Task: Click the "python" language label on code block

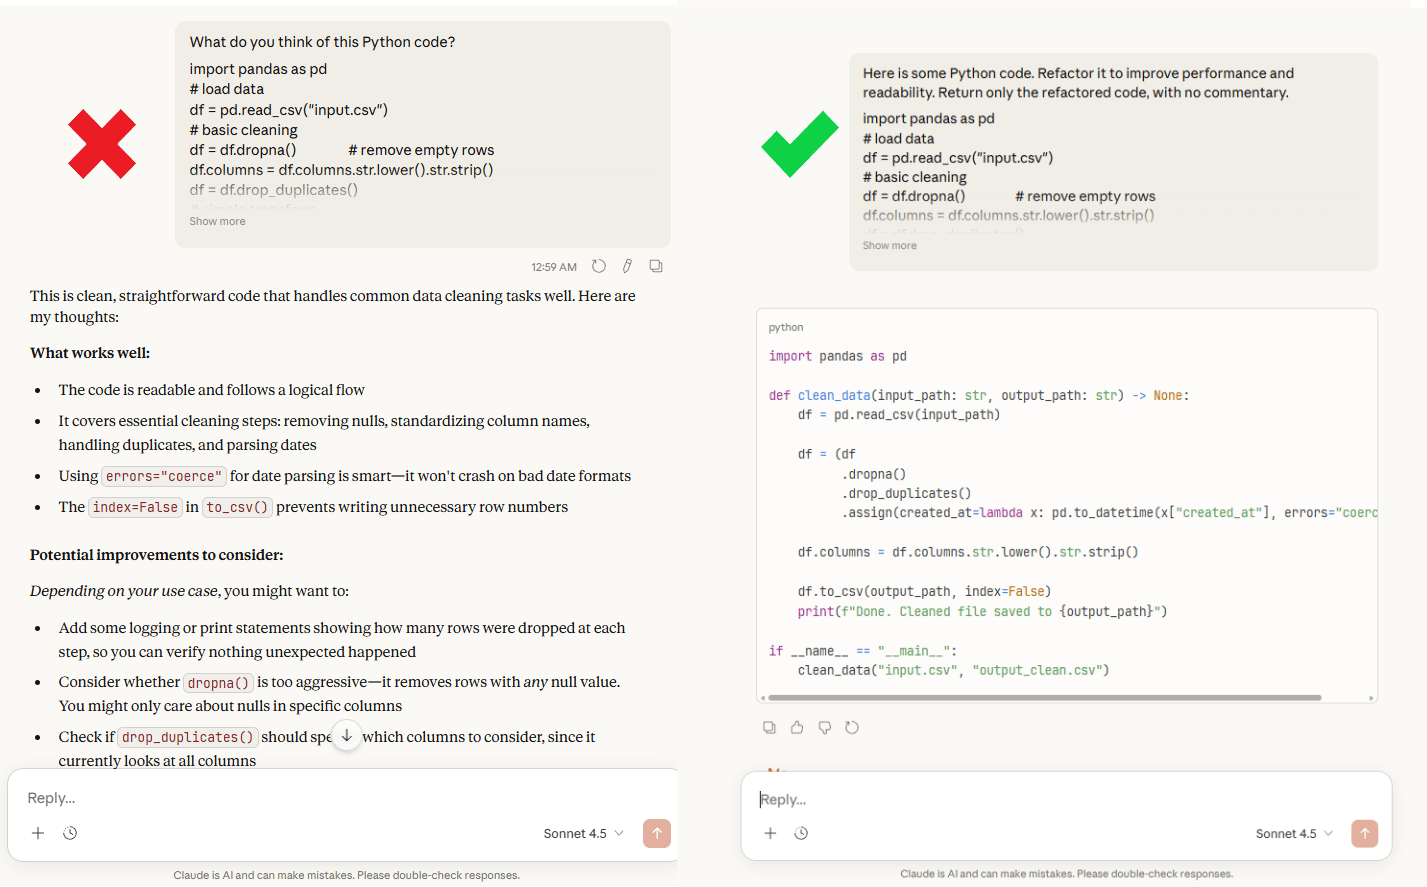Action: (786, 327)
